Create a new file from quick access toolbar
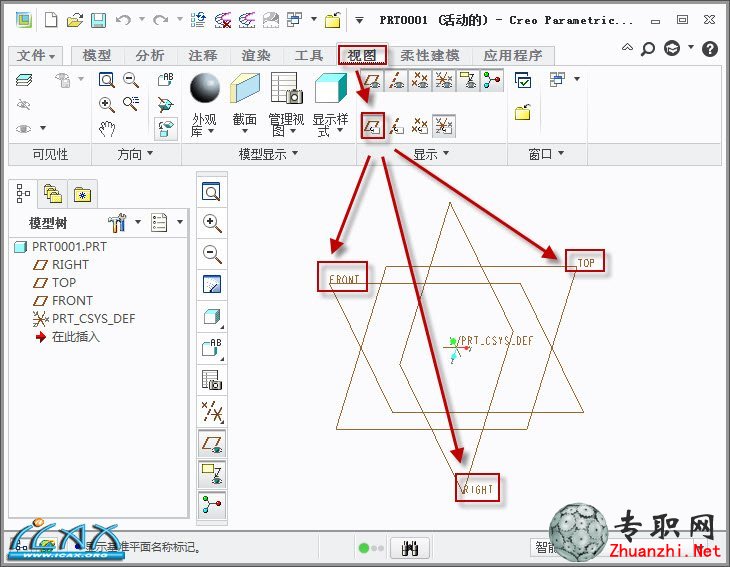730x567 pixels. [x=51, y=20]
